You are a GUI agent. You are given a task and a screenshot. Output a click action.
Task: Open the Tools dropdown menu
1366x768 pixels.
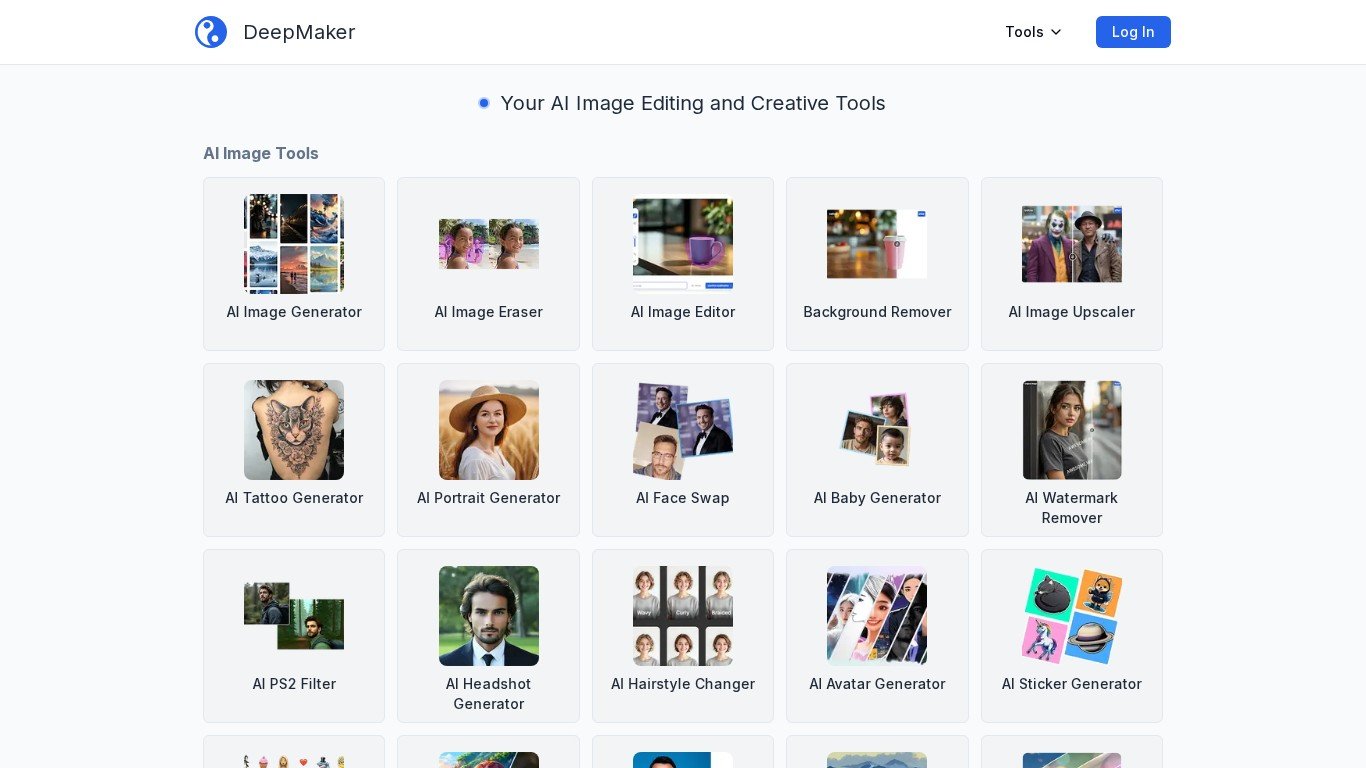[1033, 32]
